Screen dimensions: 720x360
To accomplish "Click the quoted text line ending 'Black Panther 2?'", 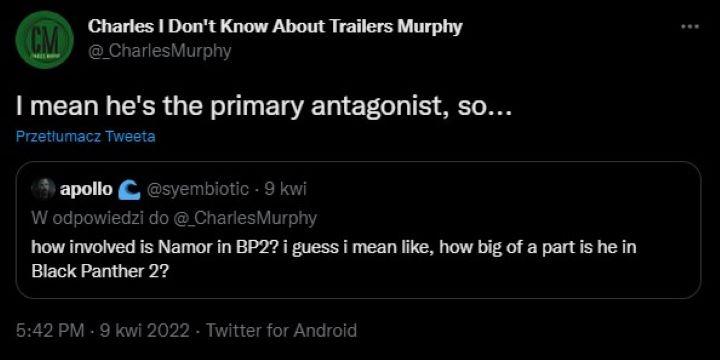I will coord(101,272).
